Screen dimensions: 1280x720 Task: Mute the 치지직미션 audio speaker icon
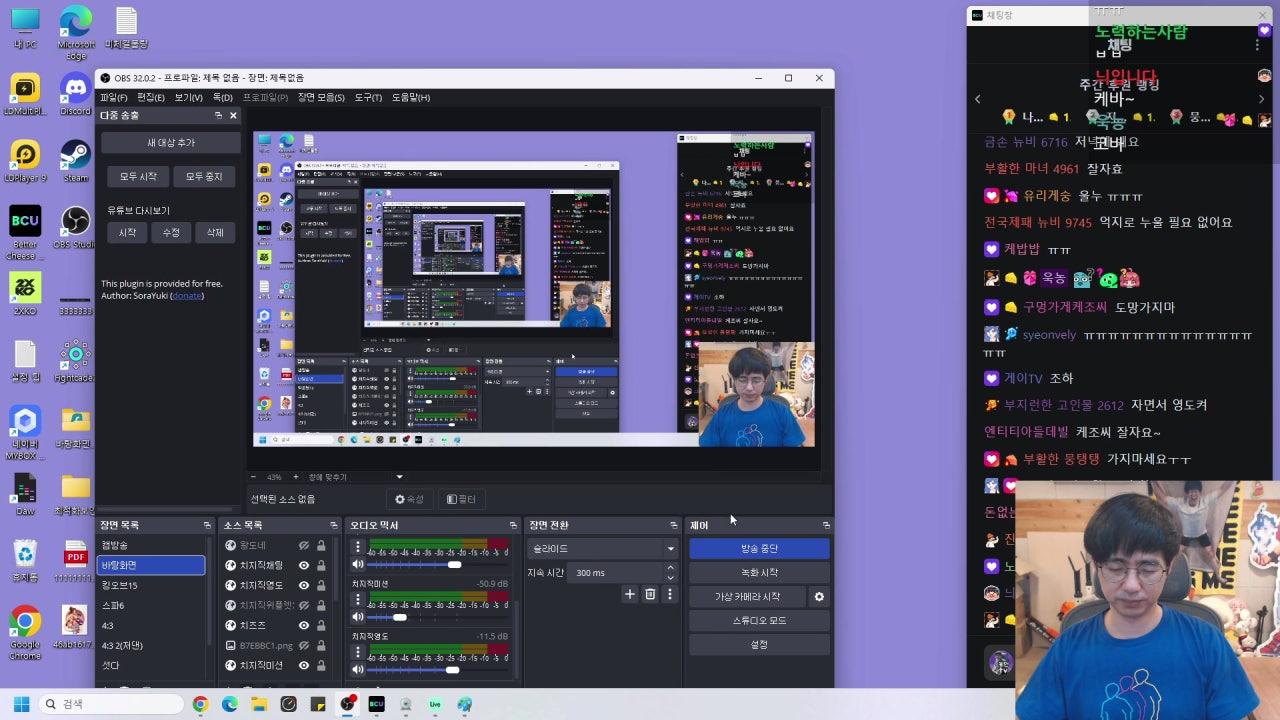click(358, 617)
